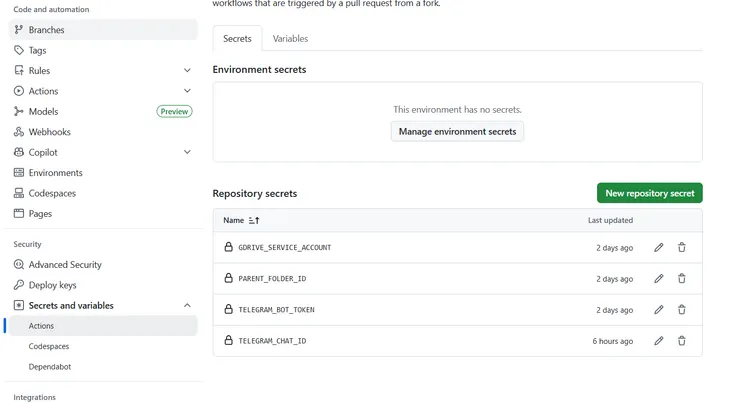Expand the Copilot sidebar section
The width and height of the screenshot is (740, 402).
(187, 152)
